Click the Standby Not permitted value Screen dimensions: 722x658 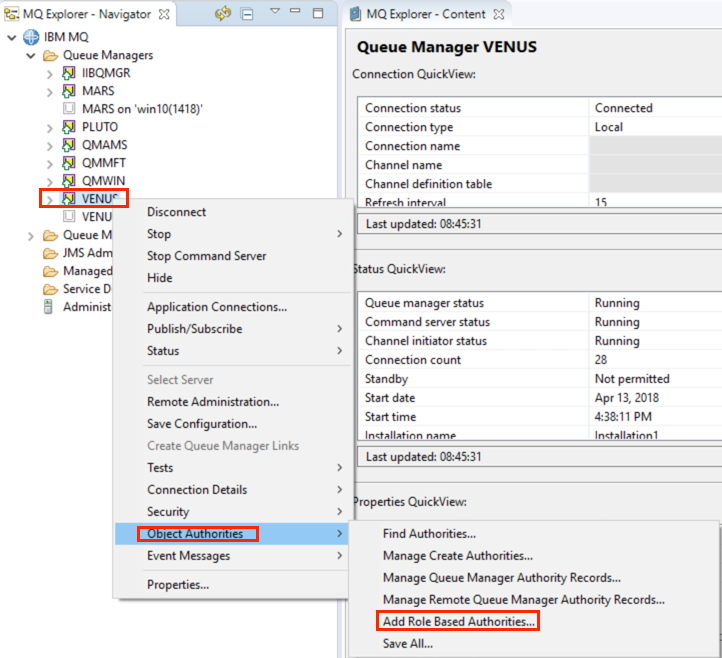(x=632, y=379)
